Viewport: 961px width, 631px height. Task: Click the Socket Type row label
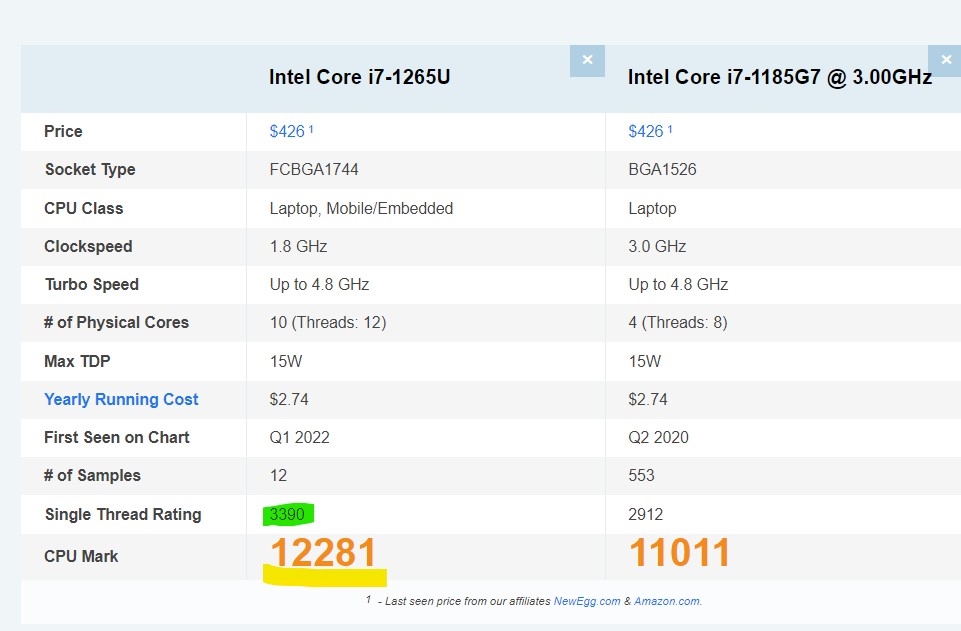click(90, 169)
